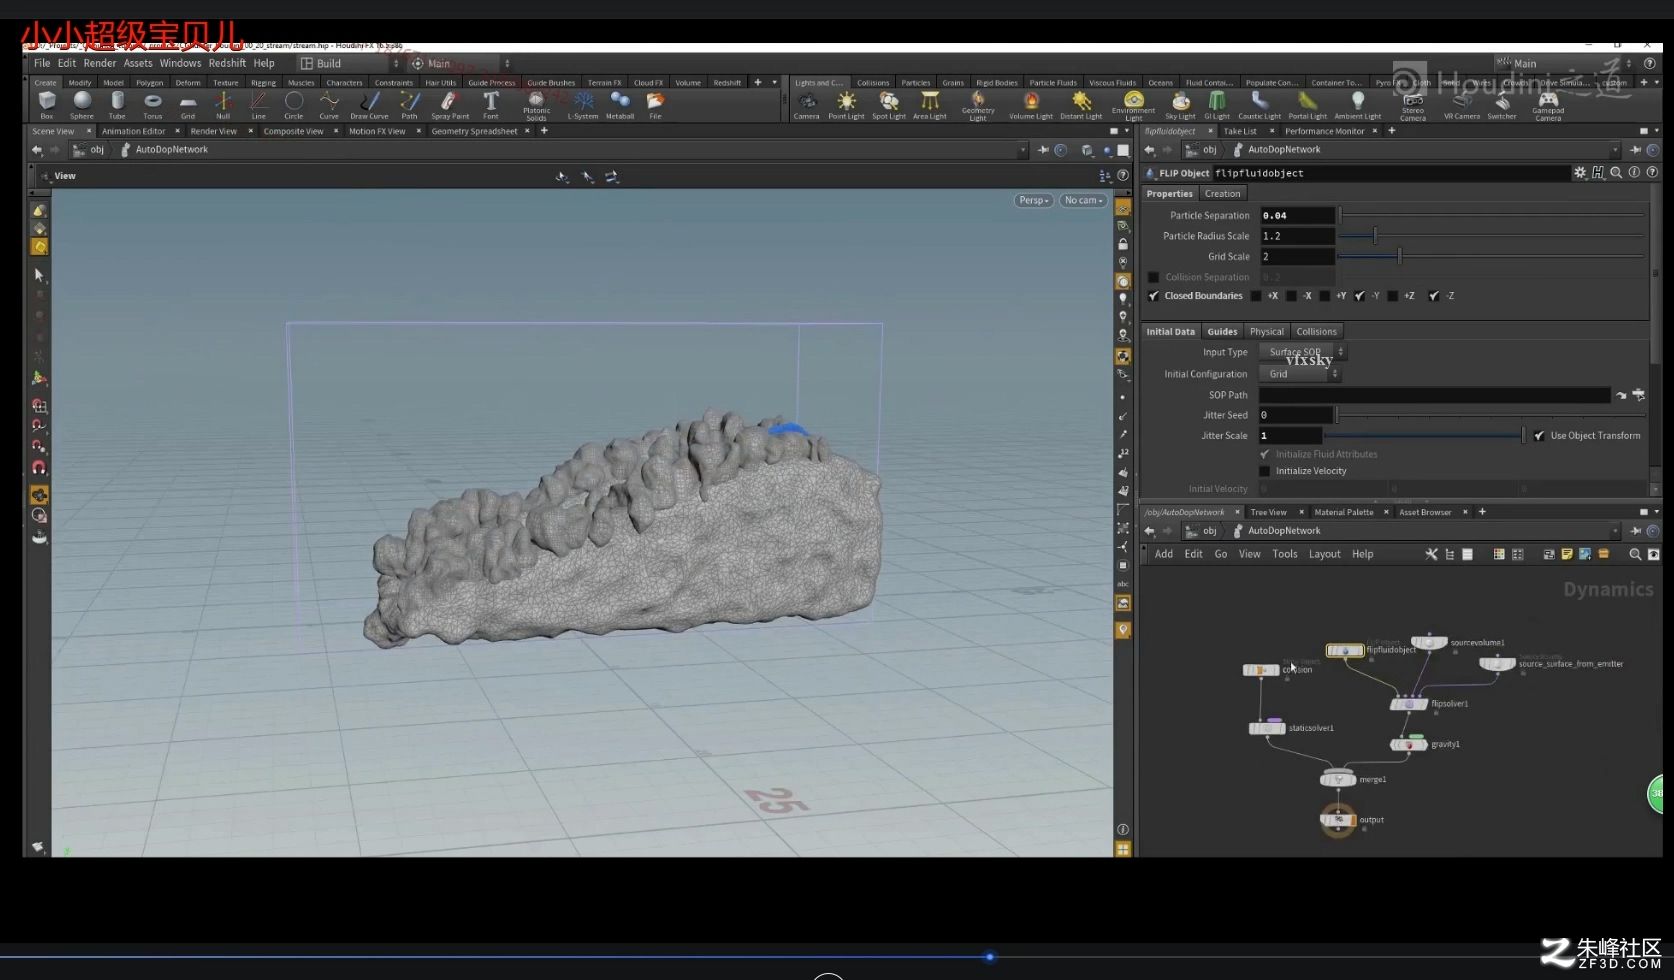Add an Ambient Light
Viewport: 1674px width, 980px height.
point(1357,104)
